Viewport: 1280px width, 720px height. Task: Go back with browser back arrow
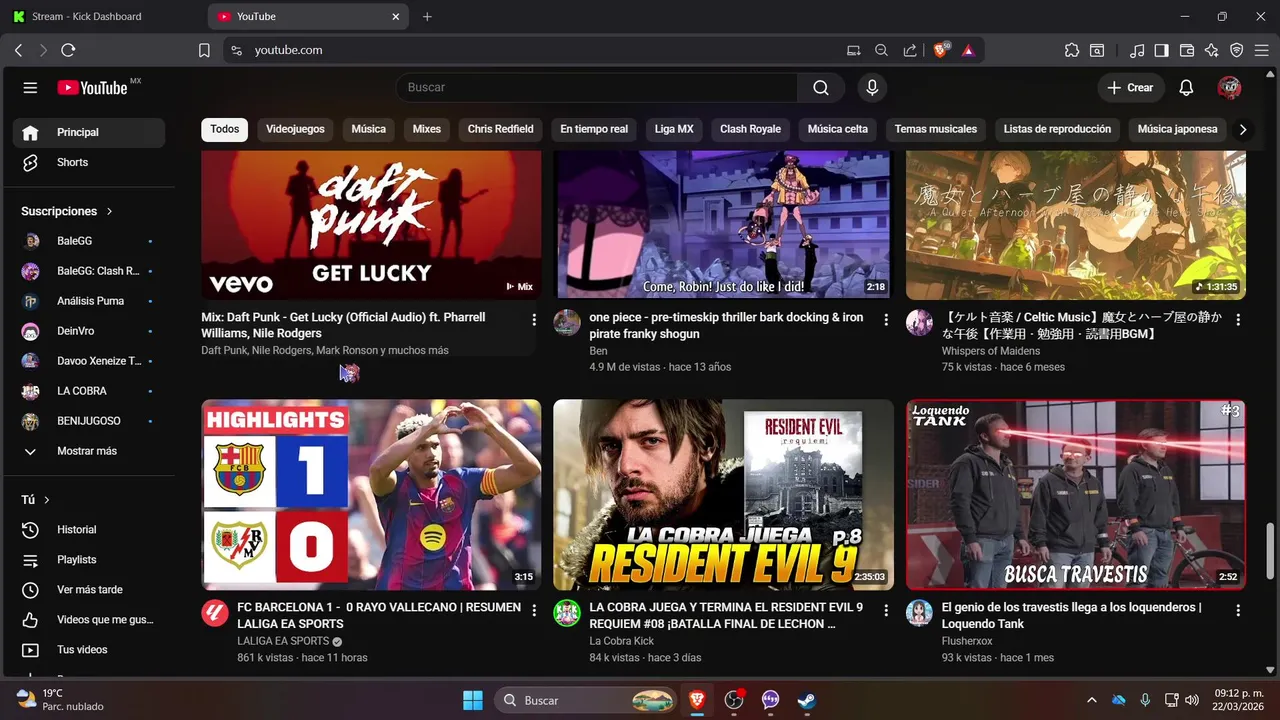pos(19,50)
